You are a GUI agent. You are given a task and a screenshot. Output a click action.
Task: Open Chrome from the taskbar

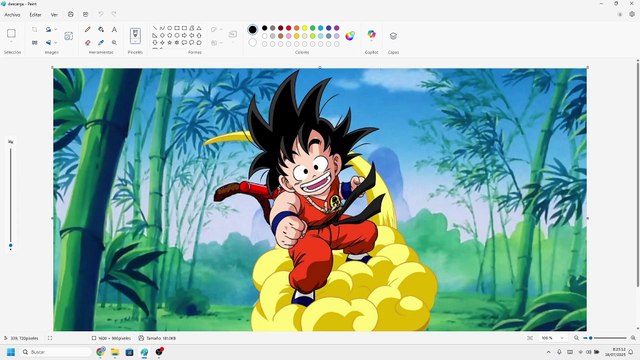coord(100,352)
